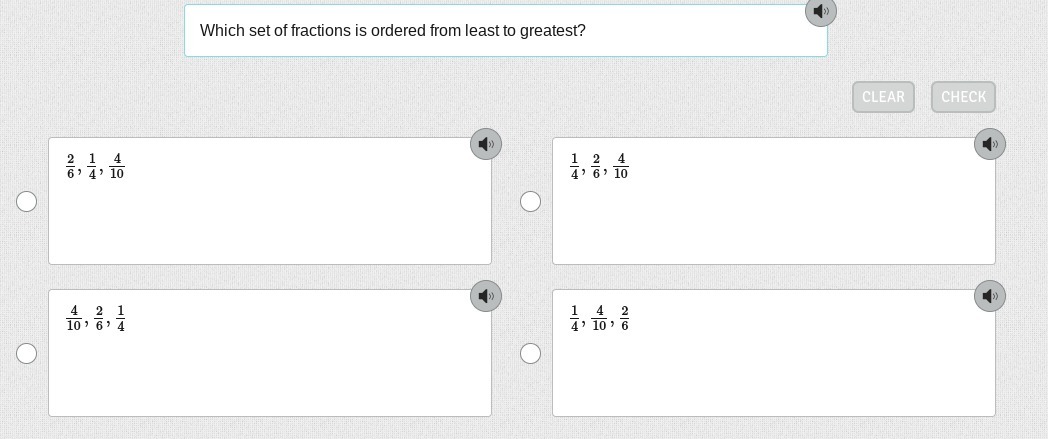Play audio for answer 4/10, 2/6, 1/4

click(x=486, y=296)
